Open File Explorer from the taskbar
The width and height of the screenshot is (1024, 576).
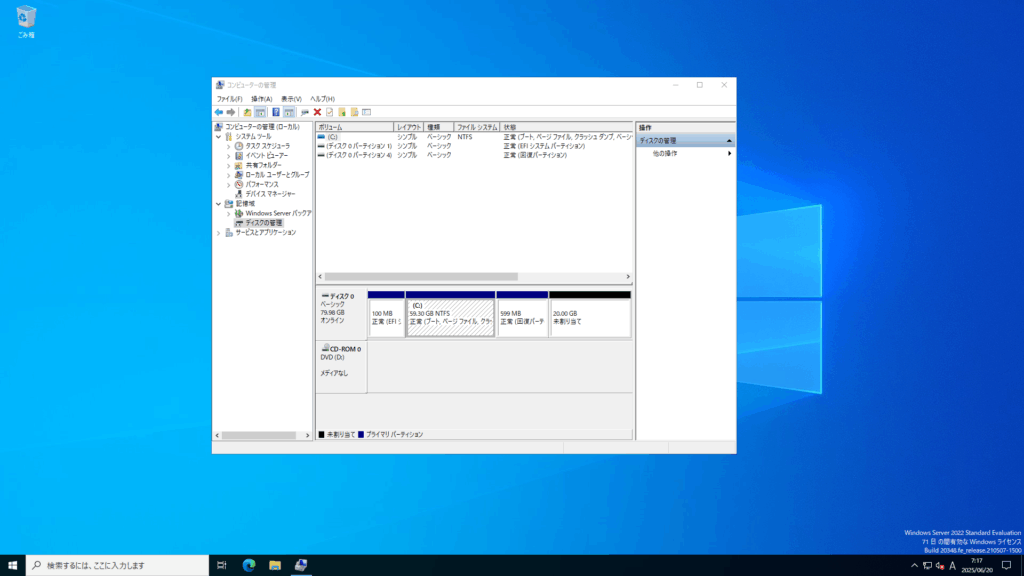click(x=274, y=566)
